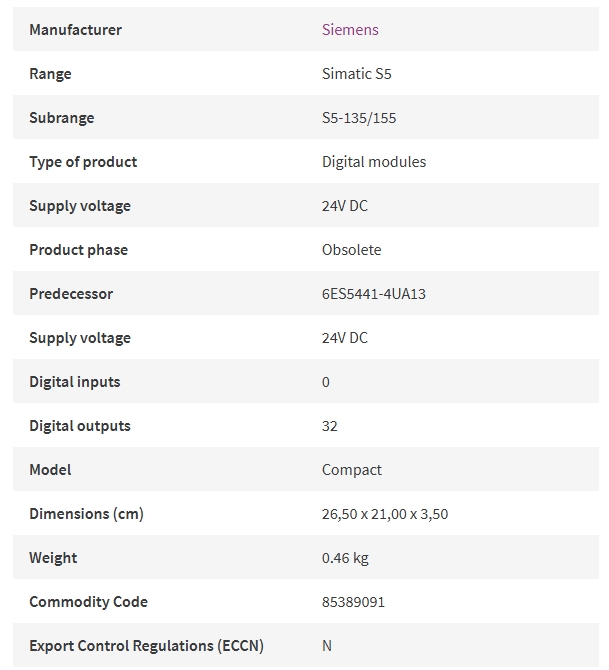
Task: Click the Manufacturer row label
Action: (75, 29)
